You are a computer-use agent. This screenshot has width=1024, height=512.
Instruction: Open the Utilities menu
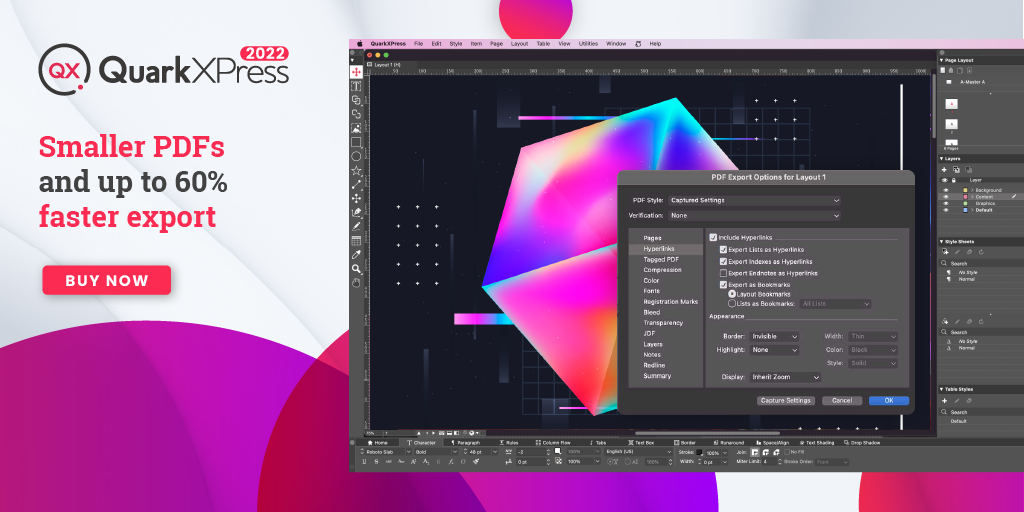588,44
